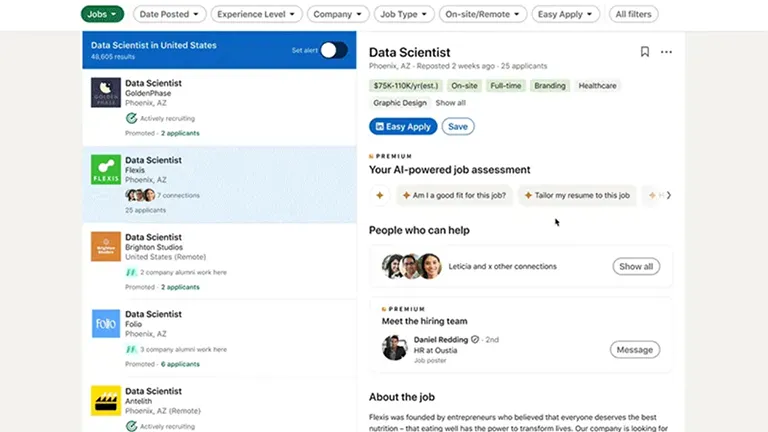Toggle the Set alert switch

tap(334, 50)
